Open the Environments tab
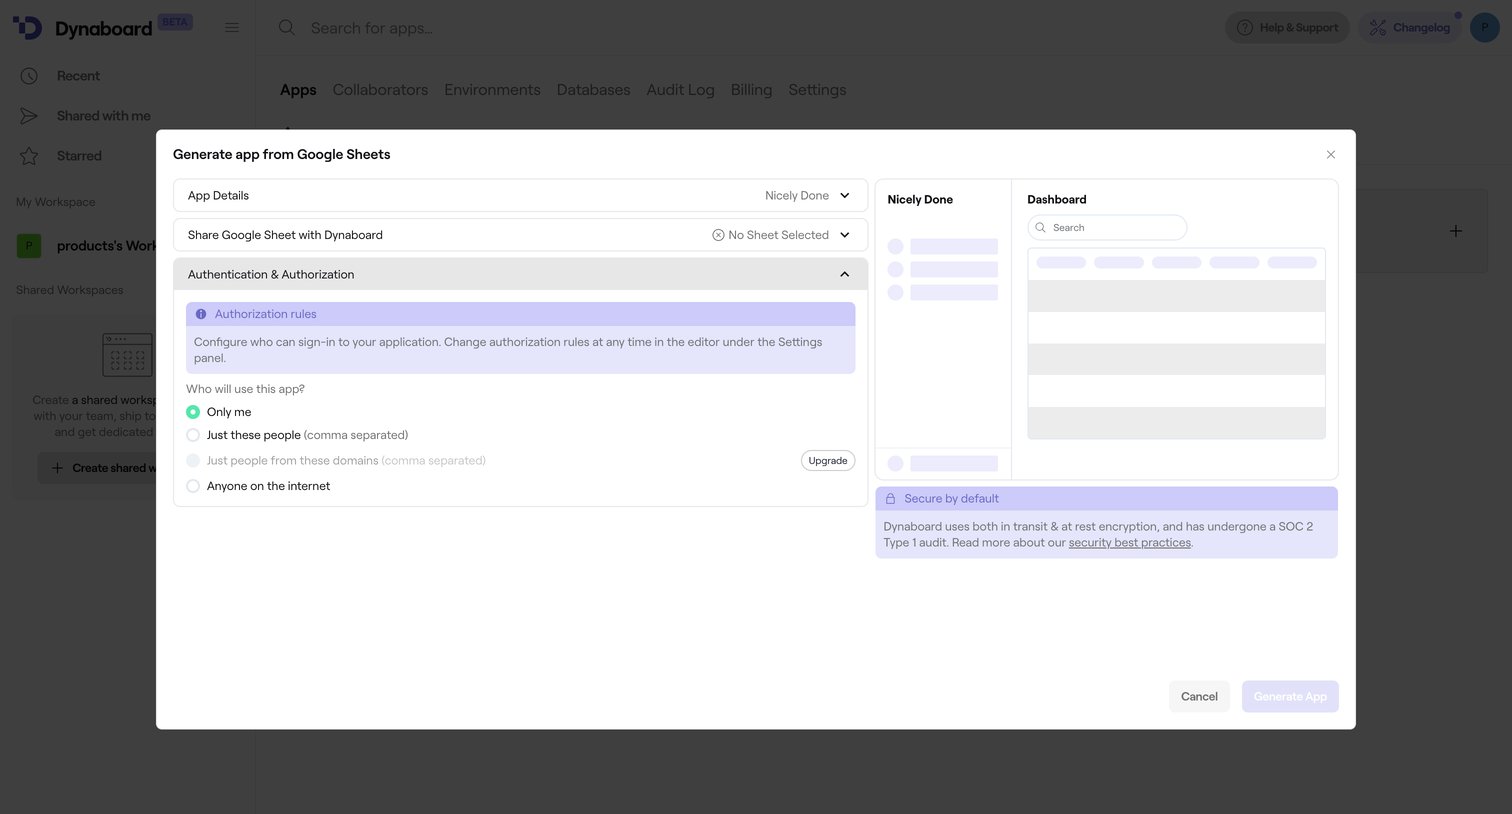This screenshot has height=814, width=1512. coord(492,90)
